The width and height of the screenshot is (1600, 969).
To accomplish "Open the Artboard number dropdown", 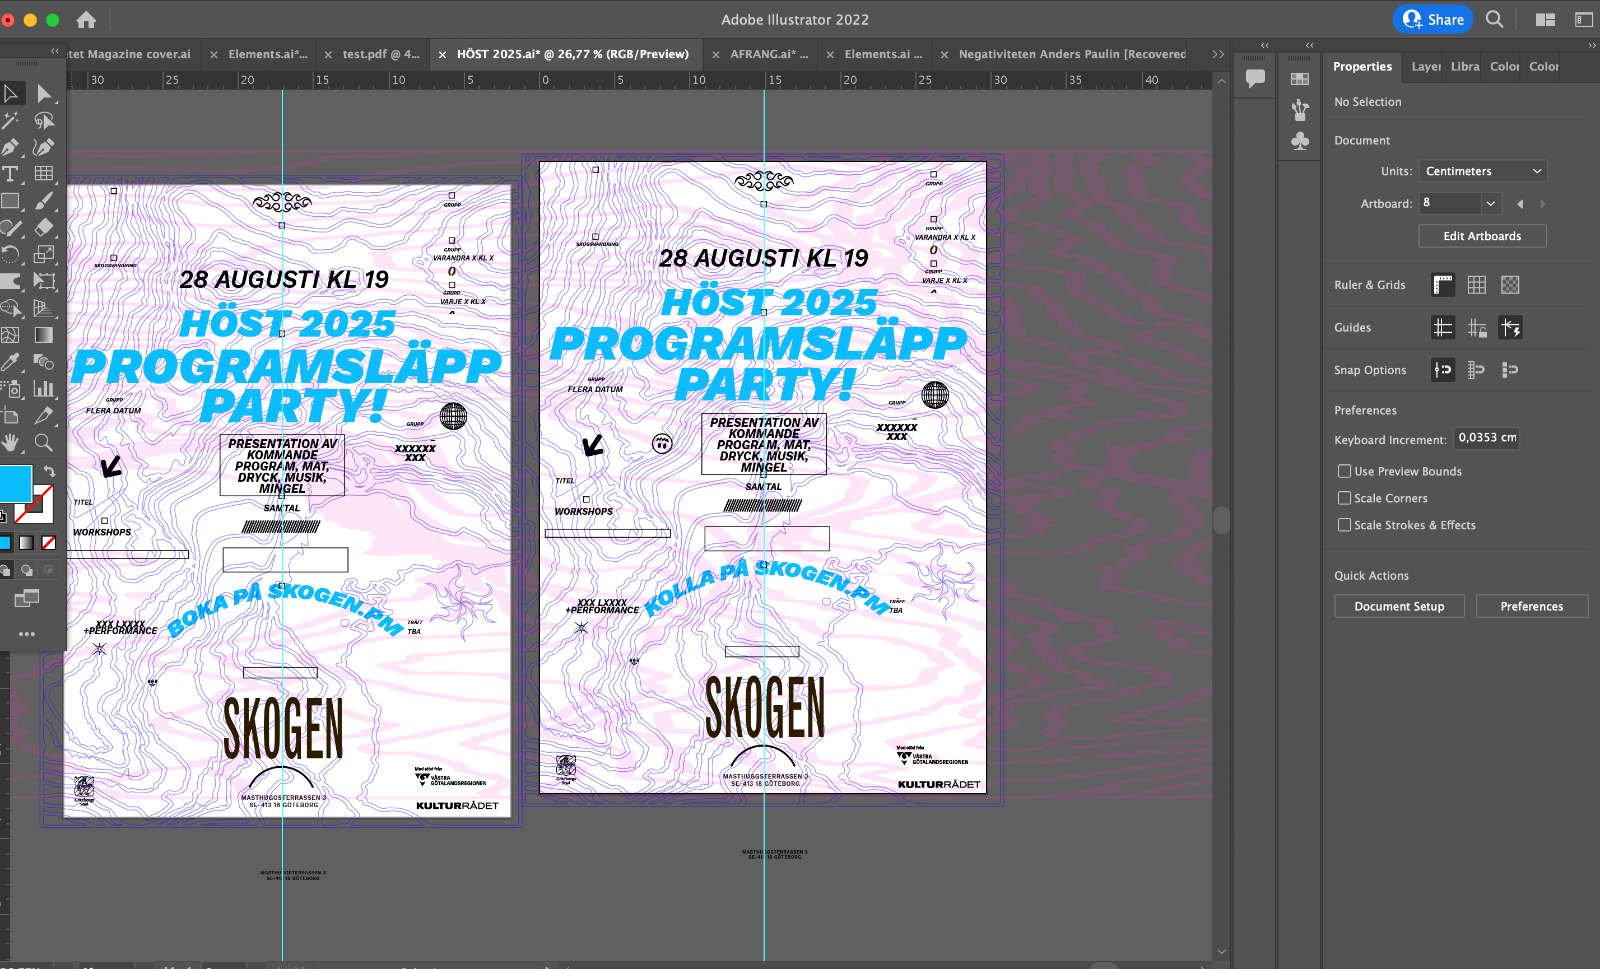I will point(1491,203).
